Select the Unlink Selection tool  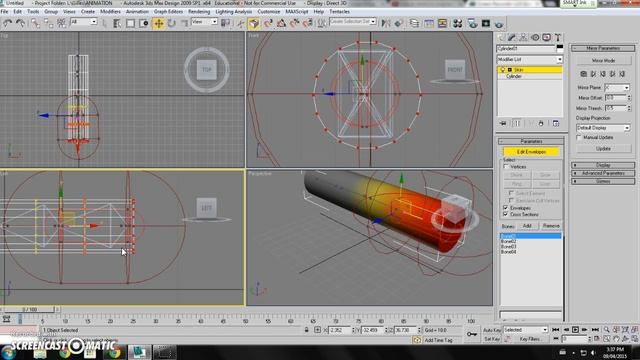[x=48, y=23]
